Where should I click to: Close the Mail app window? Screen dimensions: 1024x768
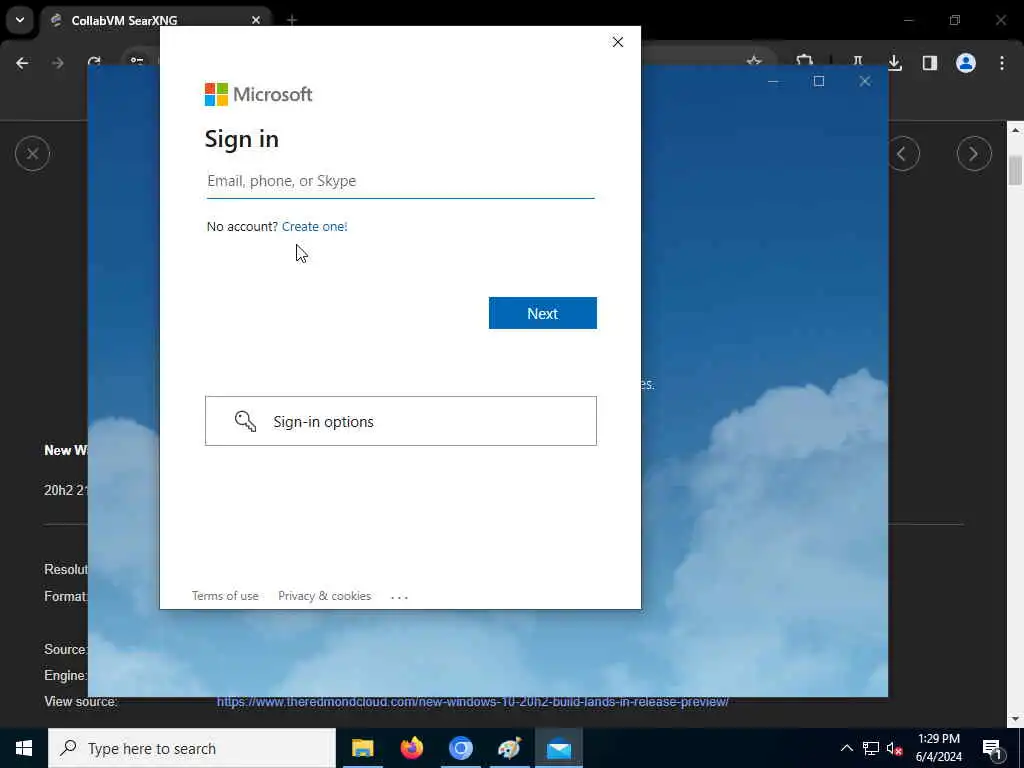coord(865,81)
